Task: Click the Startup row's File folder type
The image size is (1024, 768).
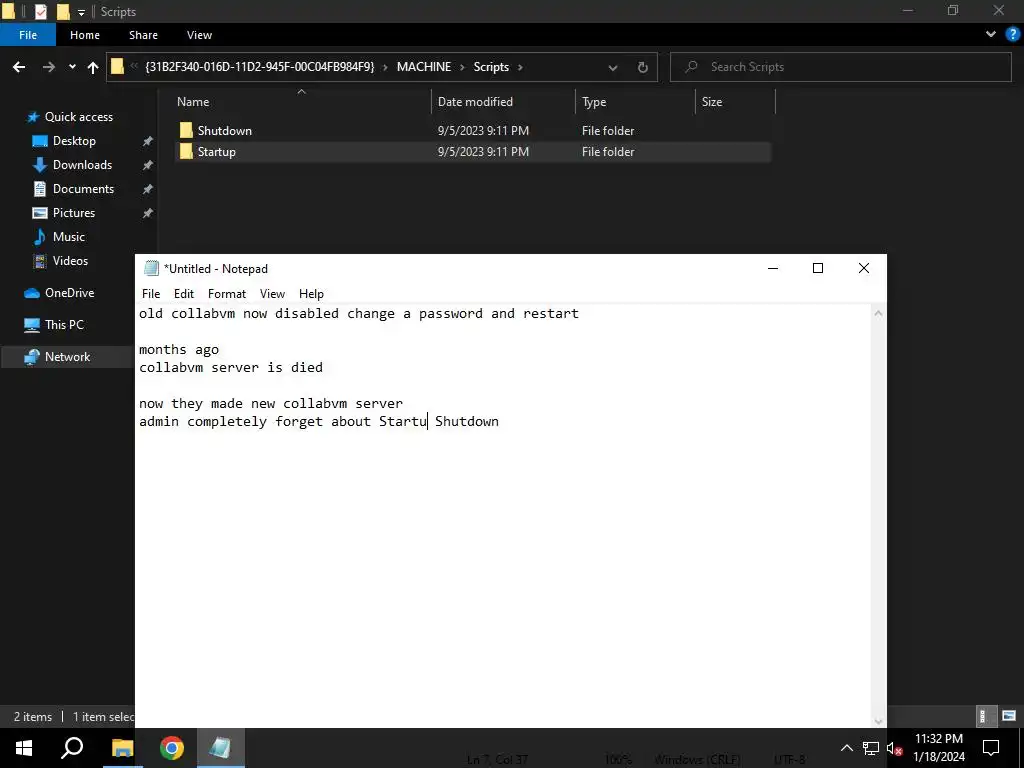Action: pos(607,152)
